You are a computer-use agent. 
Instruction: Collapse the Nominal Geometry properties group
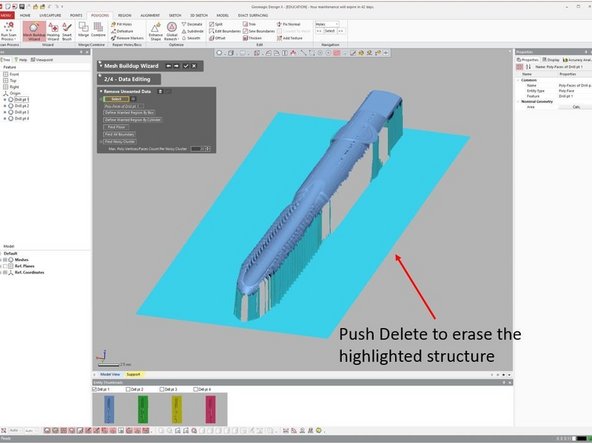tap(518, 102)
